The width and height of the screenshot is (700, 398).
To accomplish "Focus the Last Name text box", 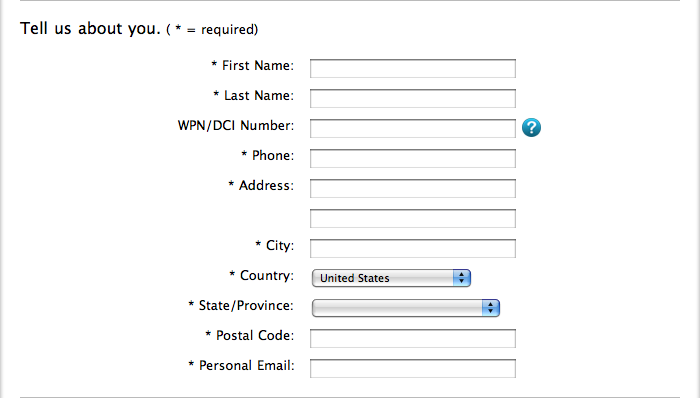I will pos(413,98).
